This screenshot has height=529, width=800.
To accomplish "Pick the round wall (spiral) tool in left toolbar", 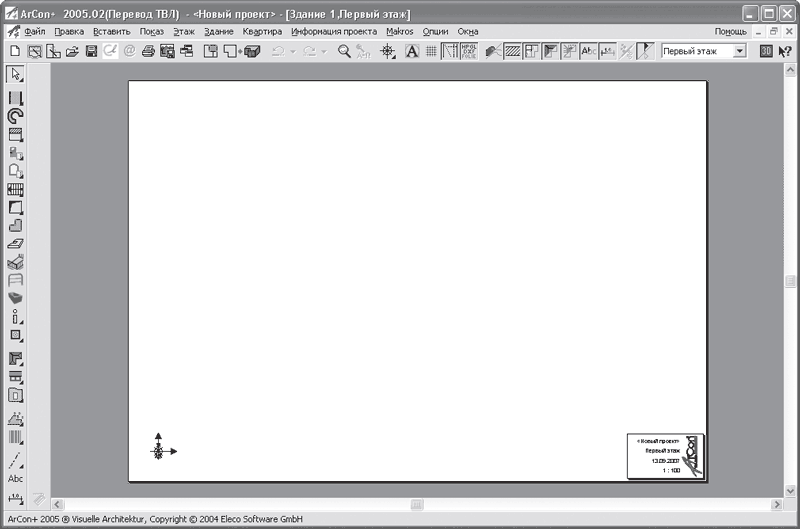I will (15, 116).
